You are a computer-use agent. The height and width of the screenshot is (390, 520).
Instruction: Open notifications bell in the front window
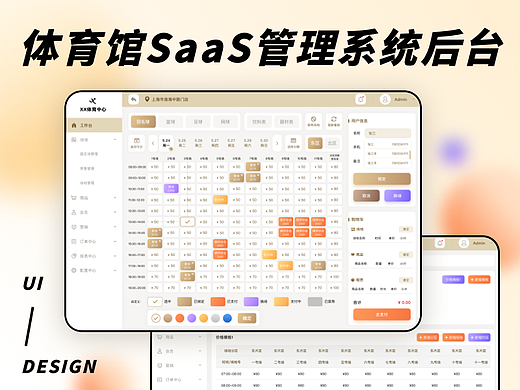point(360,99)
